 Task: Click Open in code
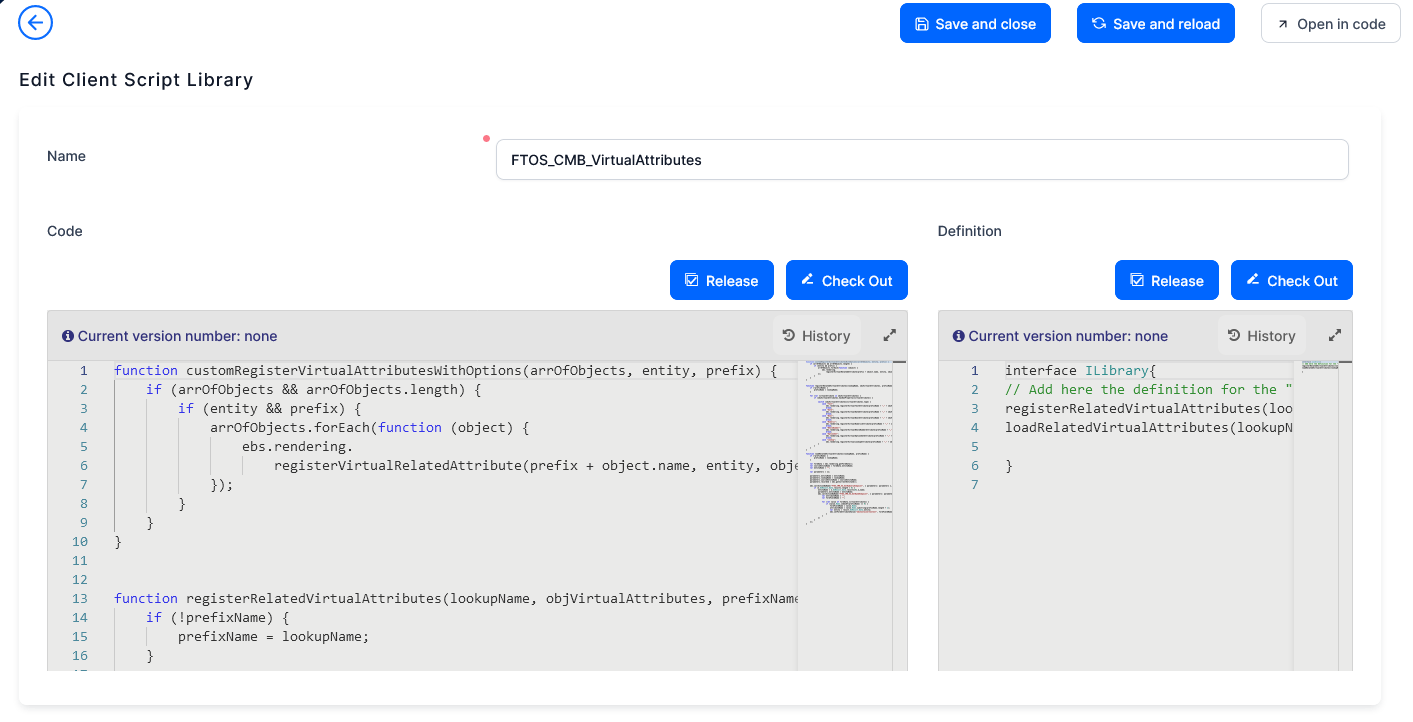(x=1330, y=23)
